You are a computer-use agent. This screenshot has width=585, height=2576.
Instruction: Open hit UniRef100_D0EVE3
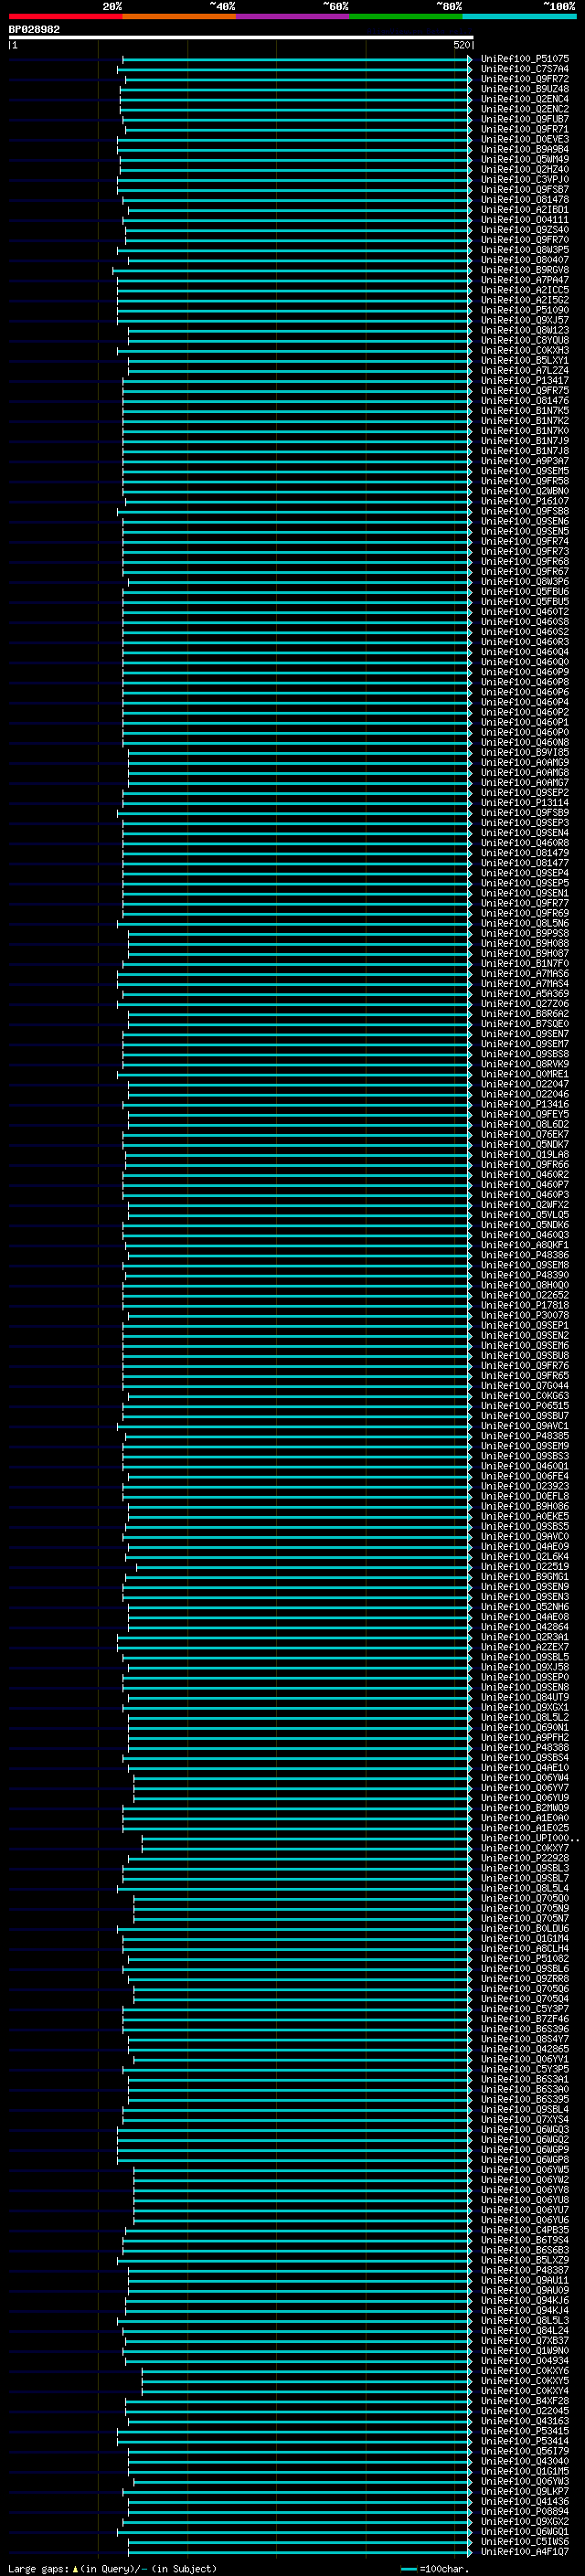(x=524, y=139)
